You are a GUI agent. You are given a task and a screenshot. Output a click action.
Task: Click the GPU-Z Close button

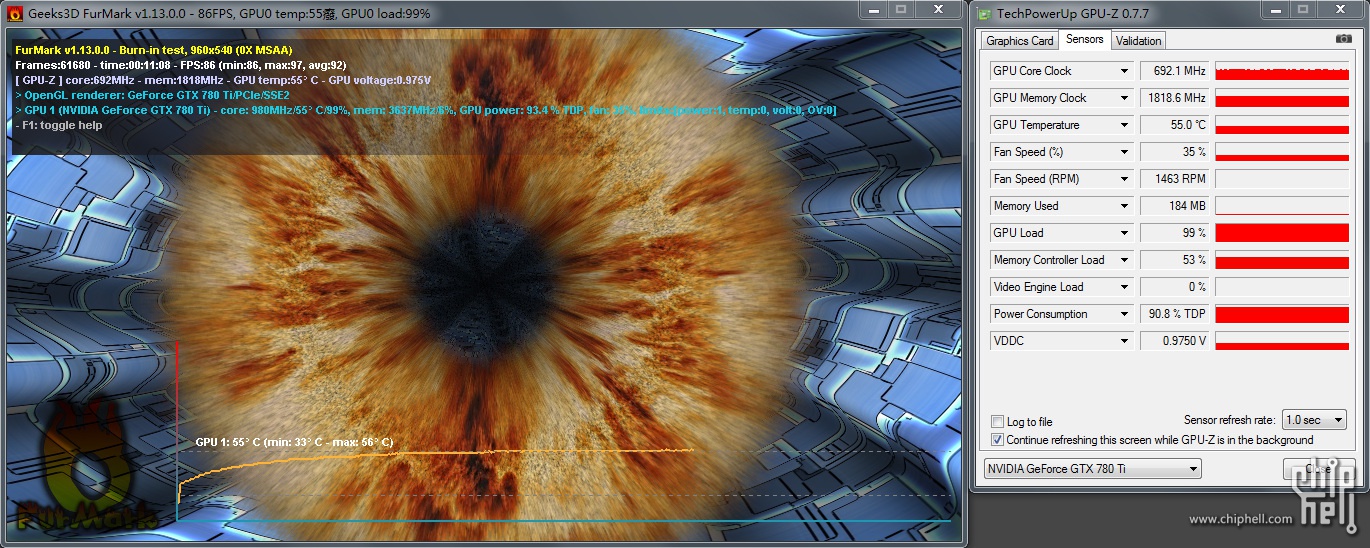(x=1318, y=469)
